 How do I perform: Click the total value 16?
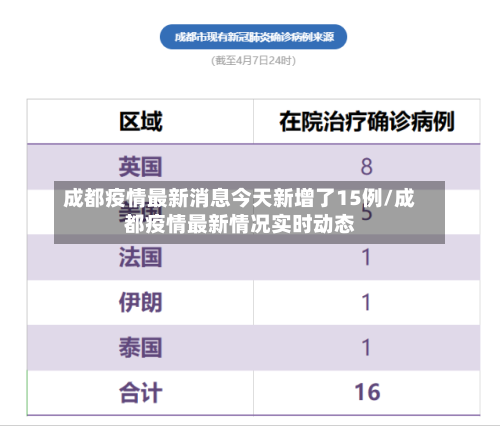coord(367,392)
